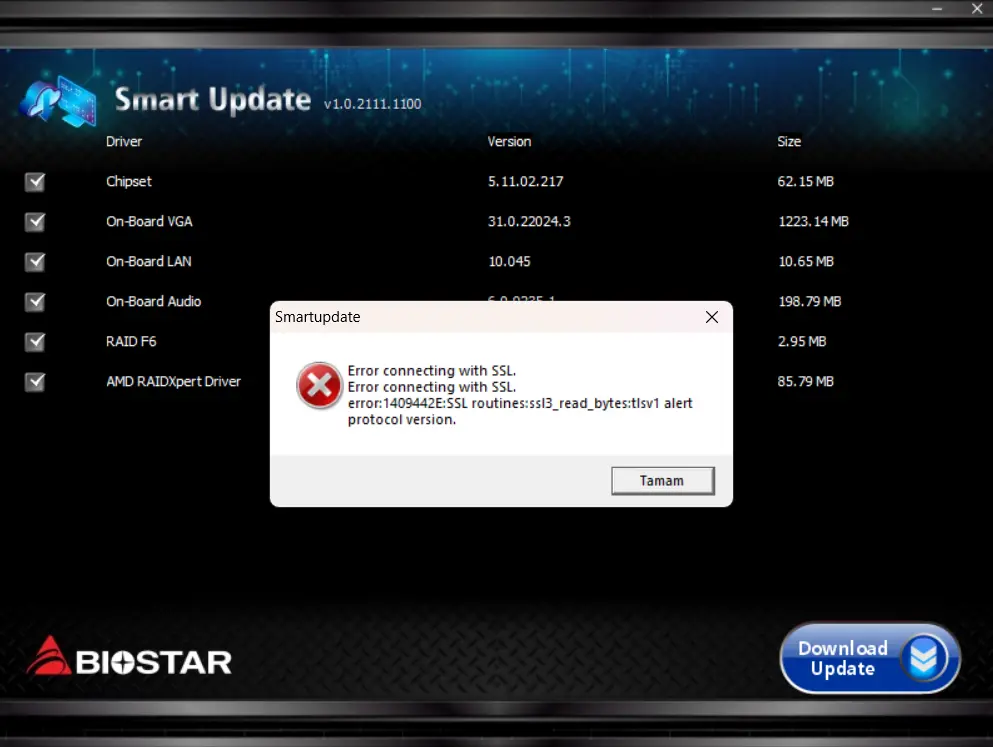Click the Download Update button
993x747 pixels.
pos(870,658)
